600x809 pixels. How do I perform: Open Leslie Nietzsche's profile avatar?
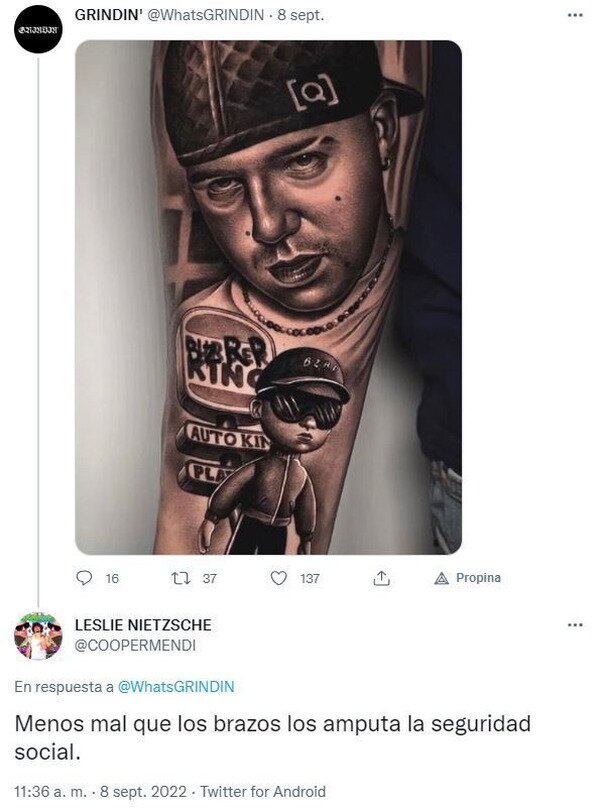pyautogui.click(x=38, y=635)
